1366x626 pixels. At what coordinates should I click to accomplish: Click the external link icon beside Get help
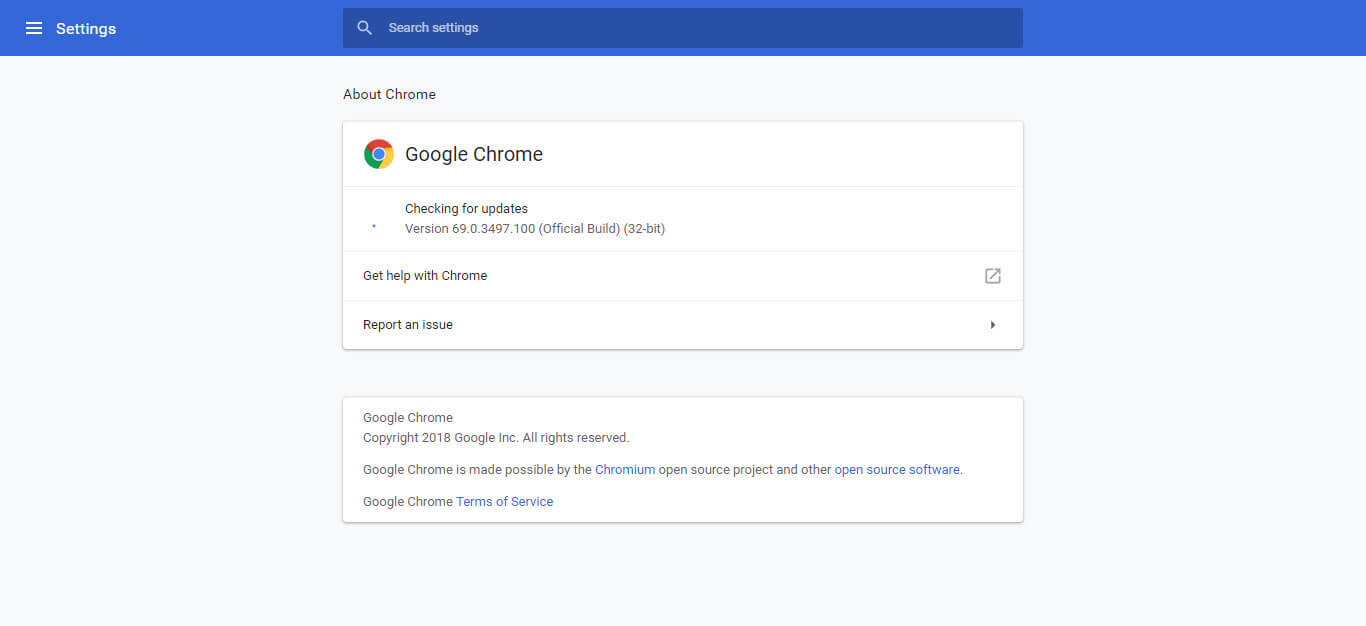point(992,275)
